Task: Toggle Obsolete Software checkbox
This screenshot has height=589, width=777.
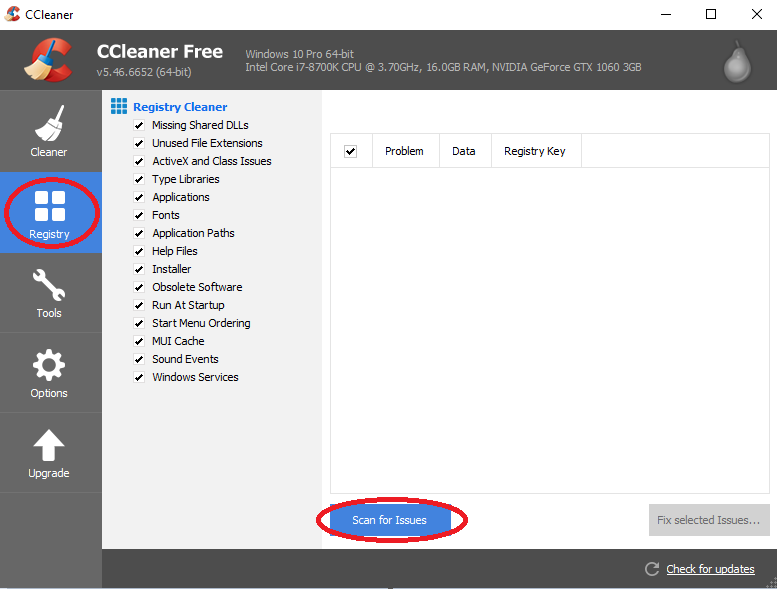Action: click(139, 287)
